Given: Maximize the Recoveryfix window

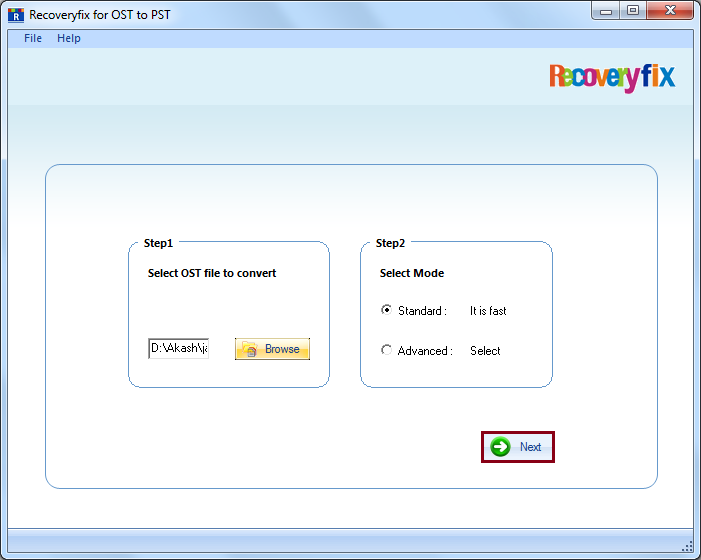Looking at the screenshot, I should 633,11.
